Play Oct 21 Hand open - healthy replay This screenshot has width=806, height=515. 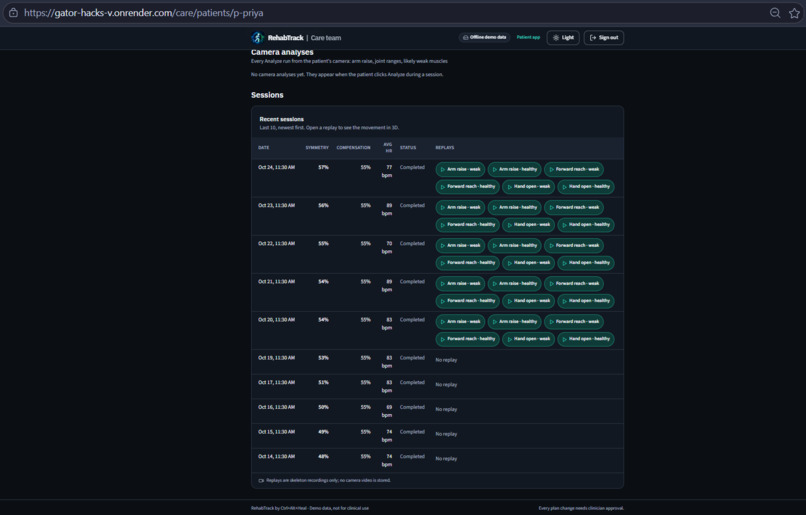click(585, 301)
